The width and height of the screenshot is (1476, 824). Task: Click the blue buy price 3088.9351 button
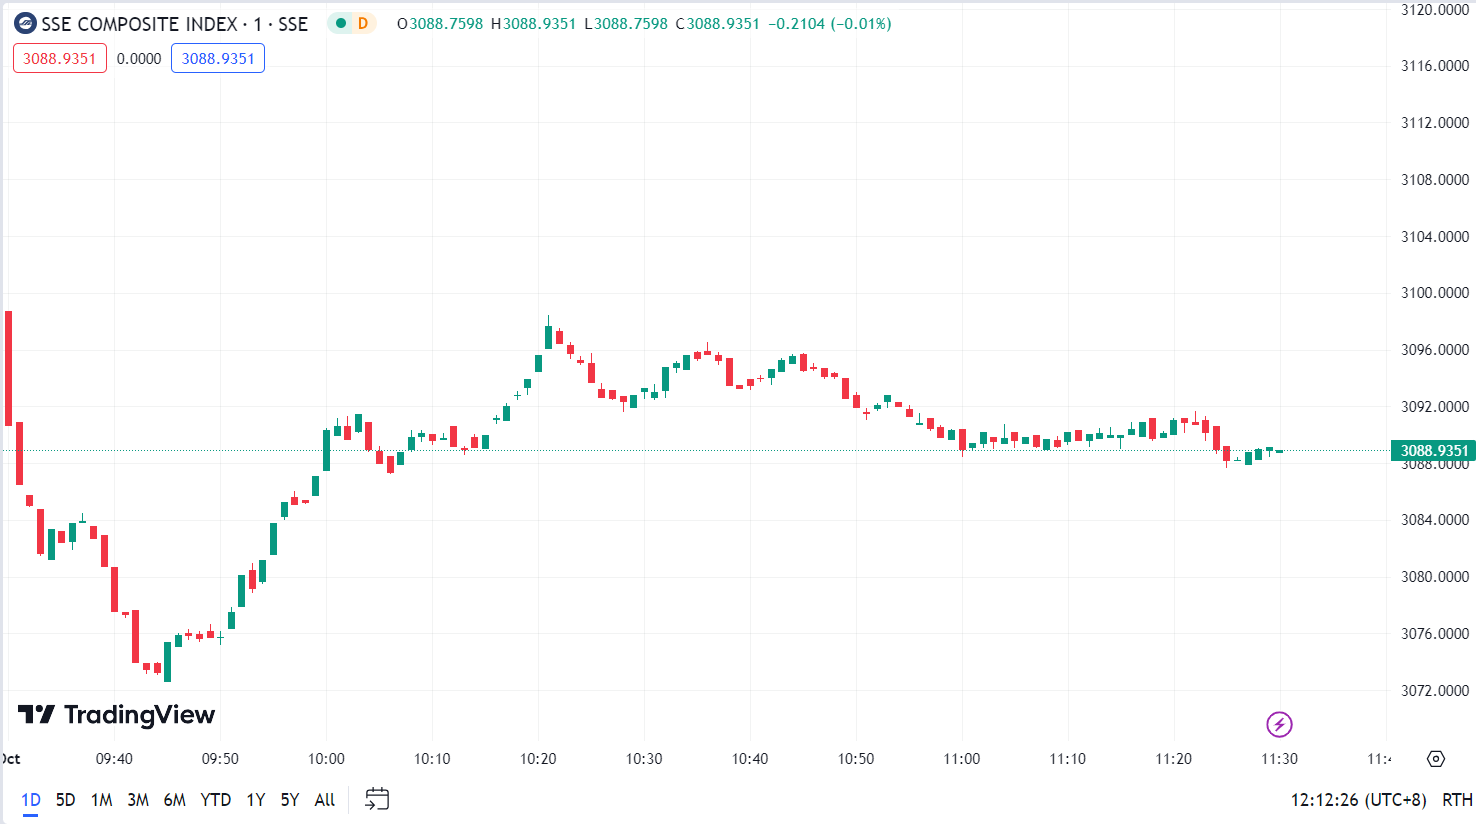pyautogui.click(x=218, y=58)
